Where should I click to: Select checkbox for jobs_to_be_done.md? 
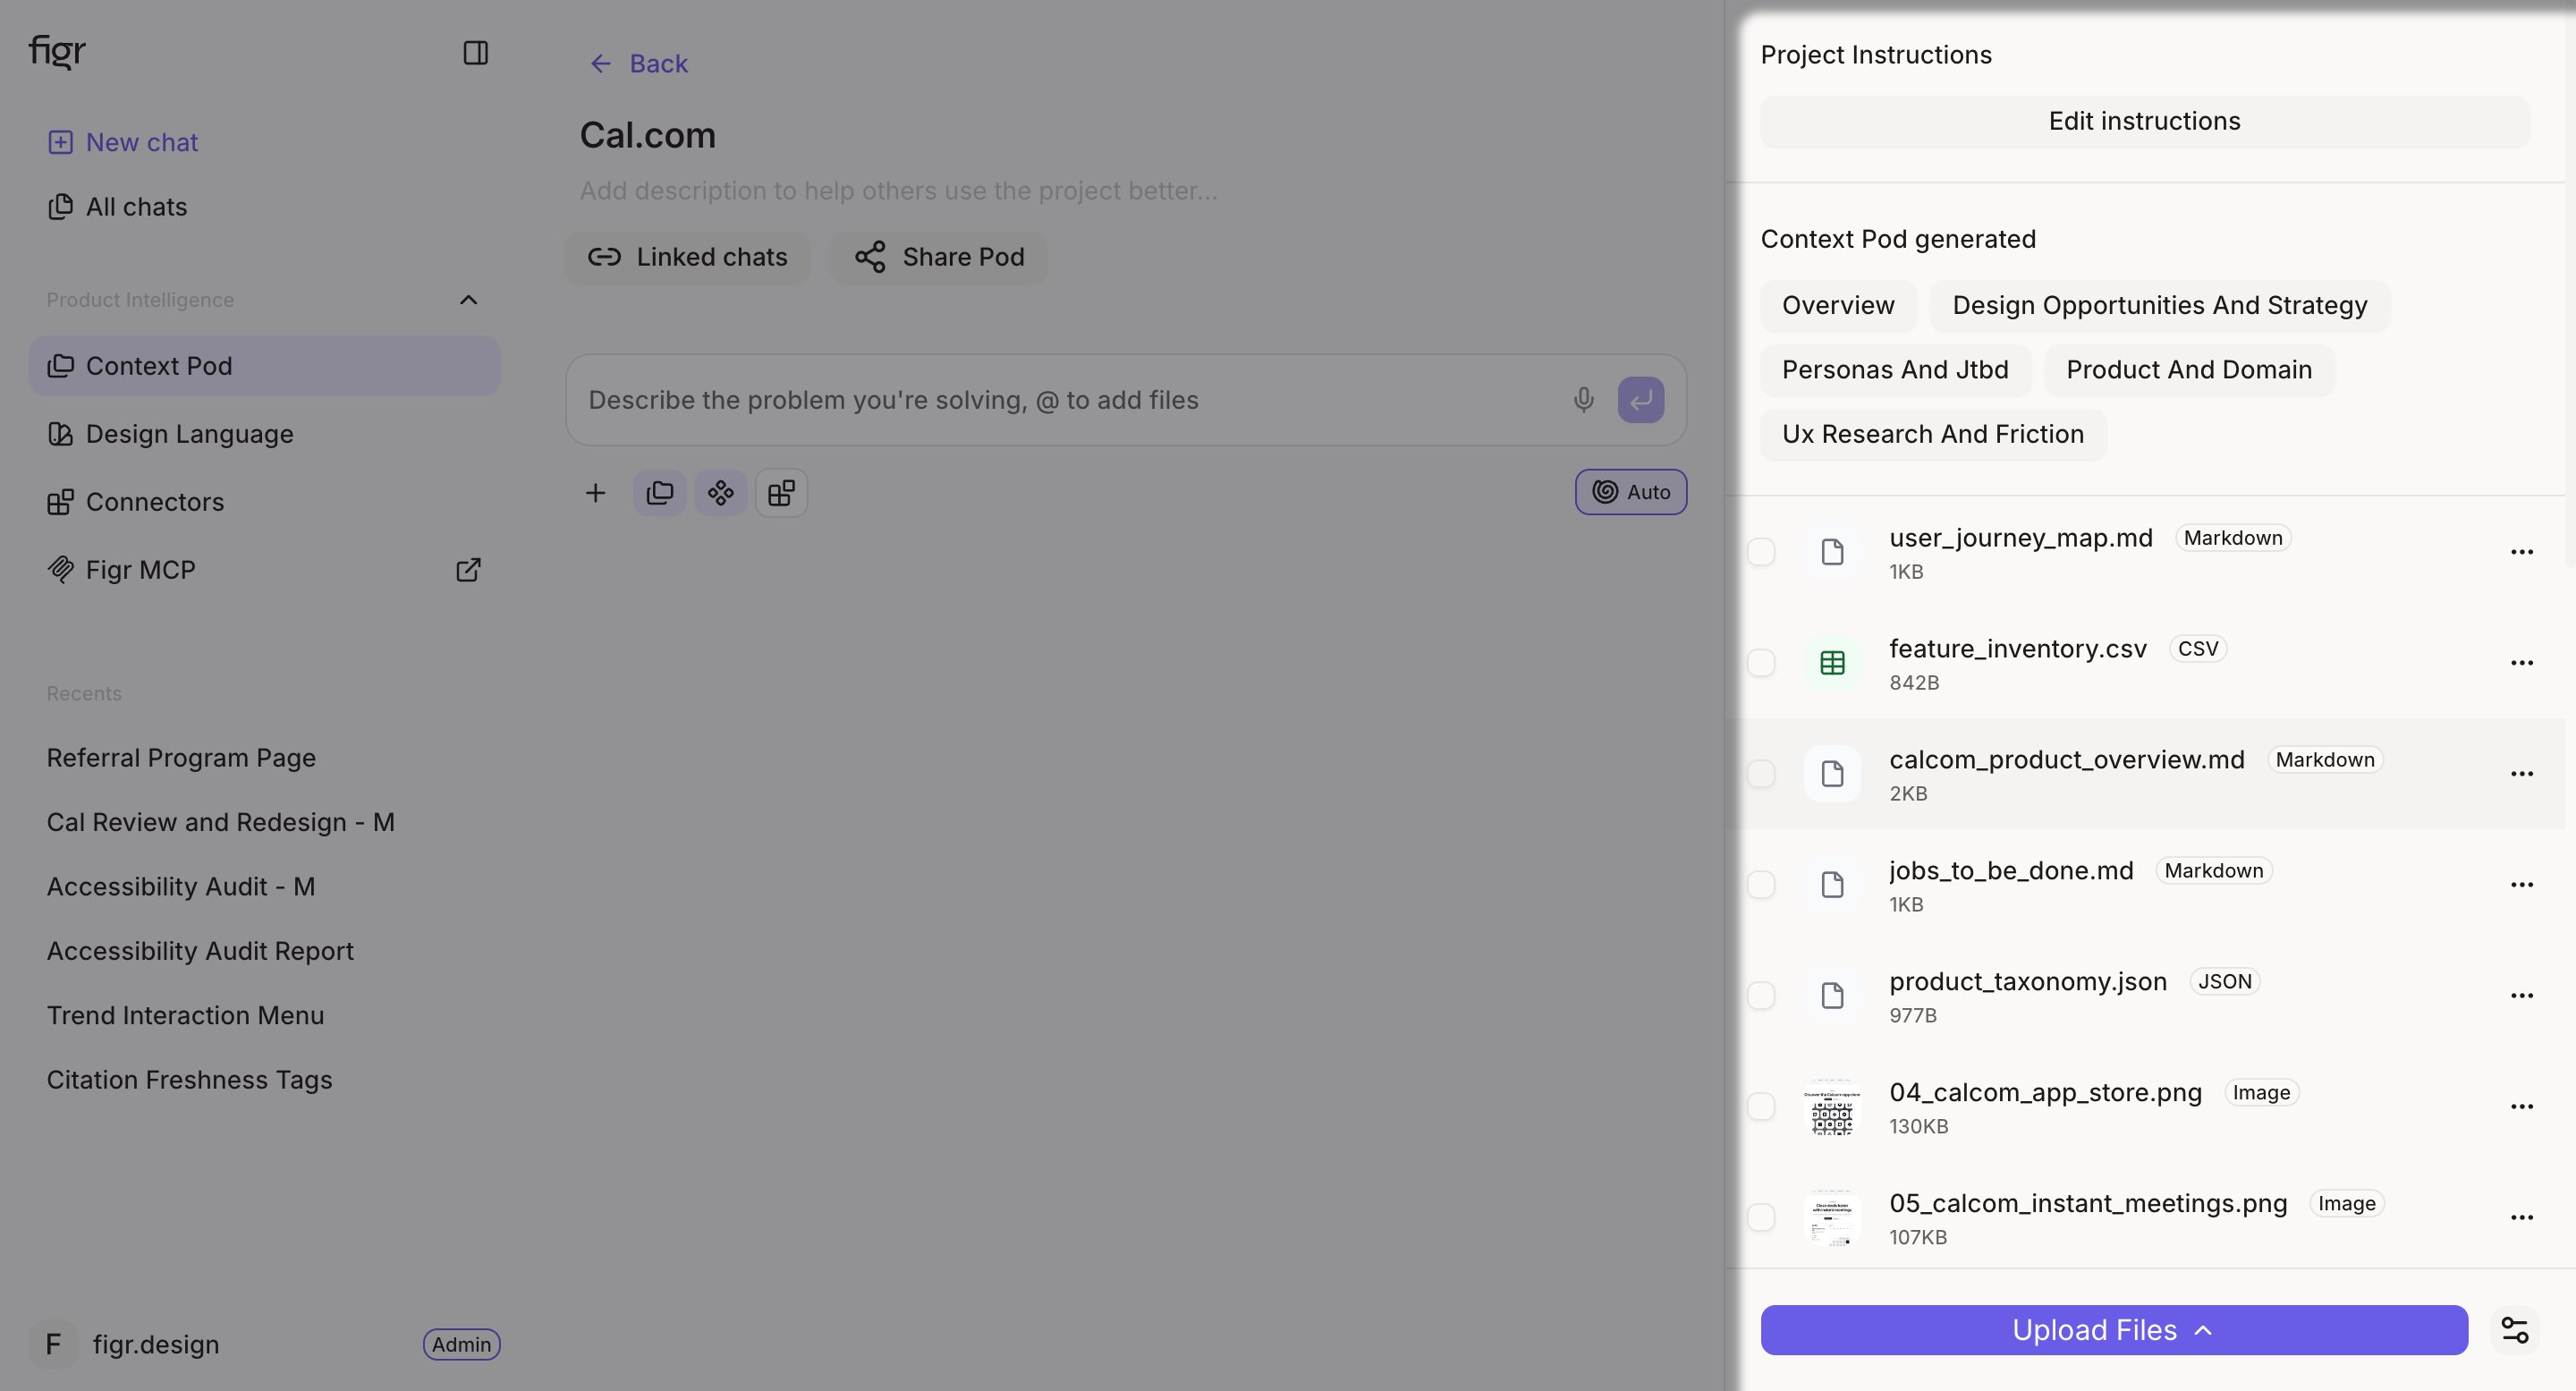click(x=1761, y=885)
